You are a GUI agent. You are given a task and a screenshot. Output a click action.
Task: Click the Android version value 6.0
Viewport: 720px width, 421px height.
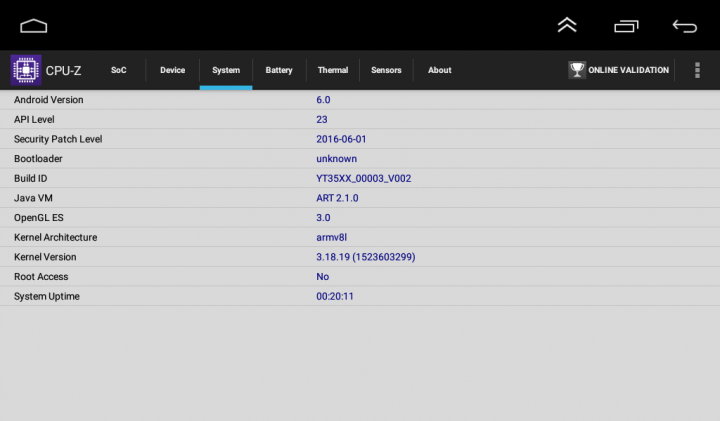click(x=323, y=100)
